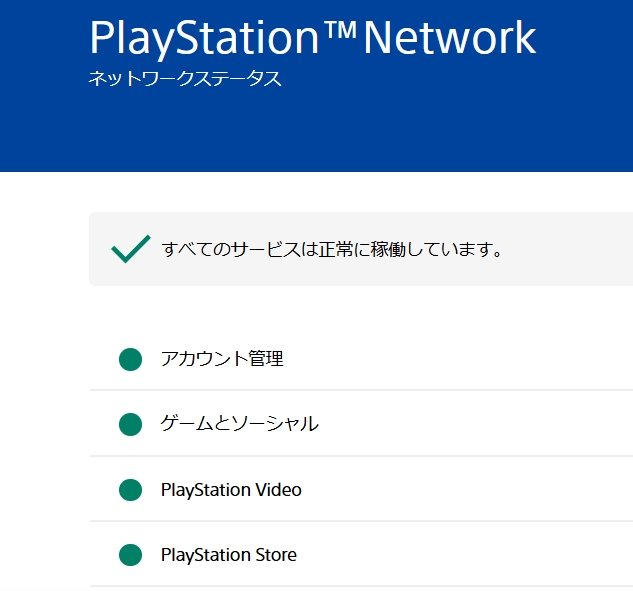The image size is (633, 591).
Task: Click the divider line below アカウント管理 row
Action: coord(360,390)
